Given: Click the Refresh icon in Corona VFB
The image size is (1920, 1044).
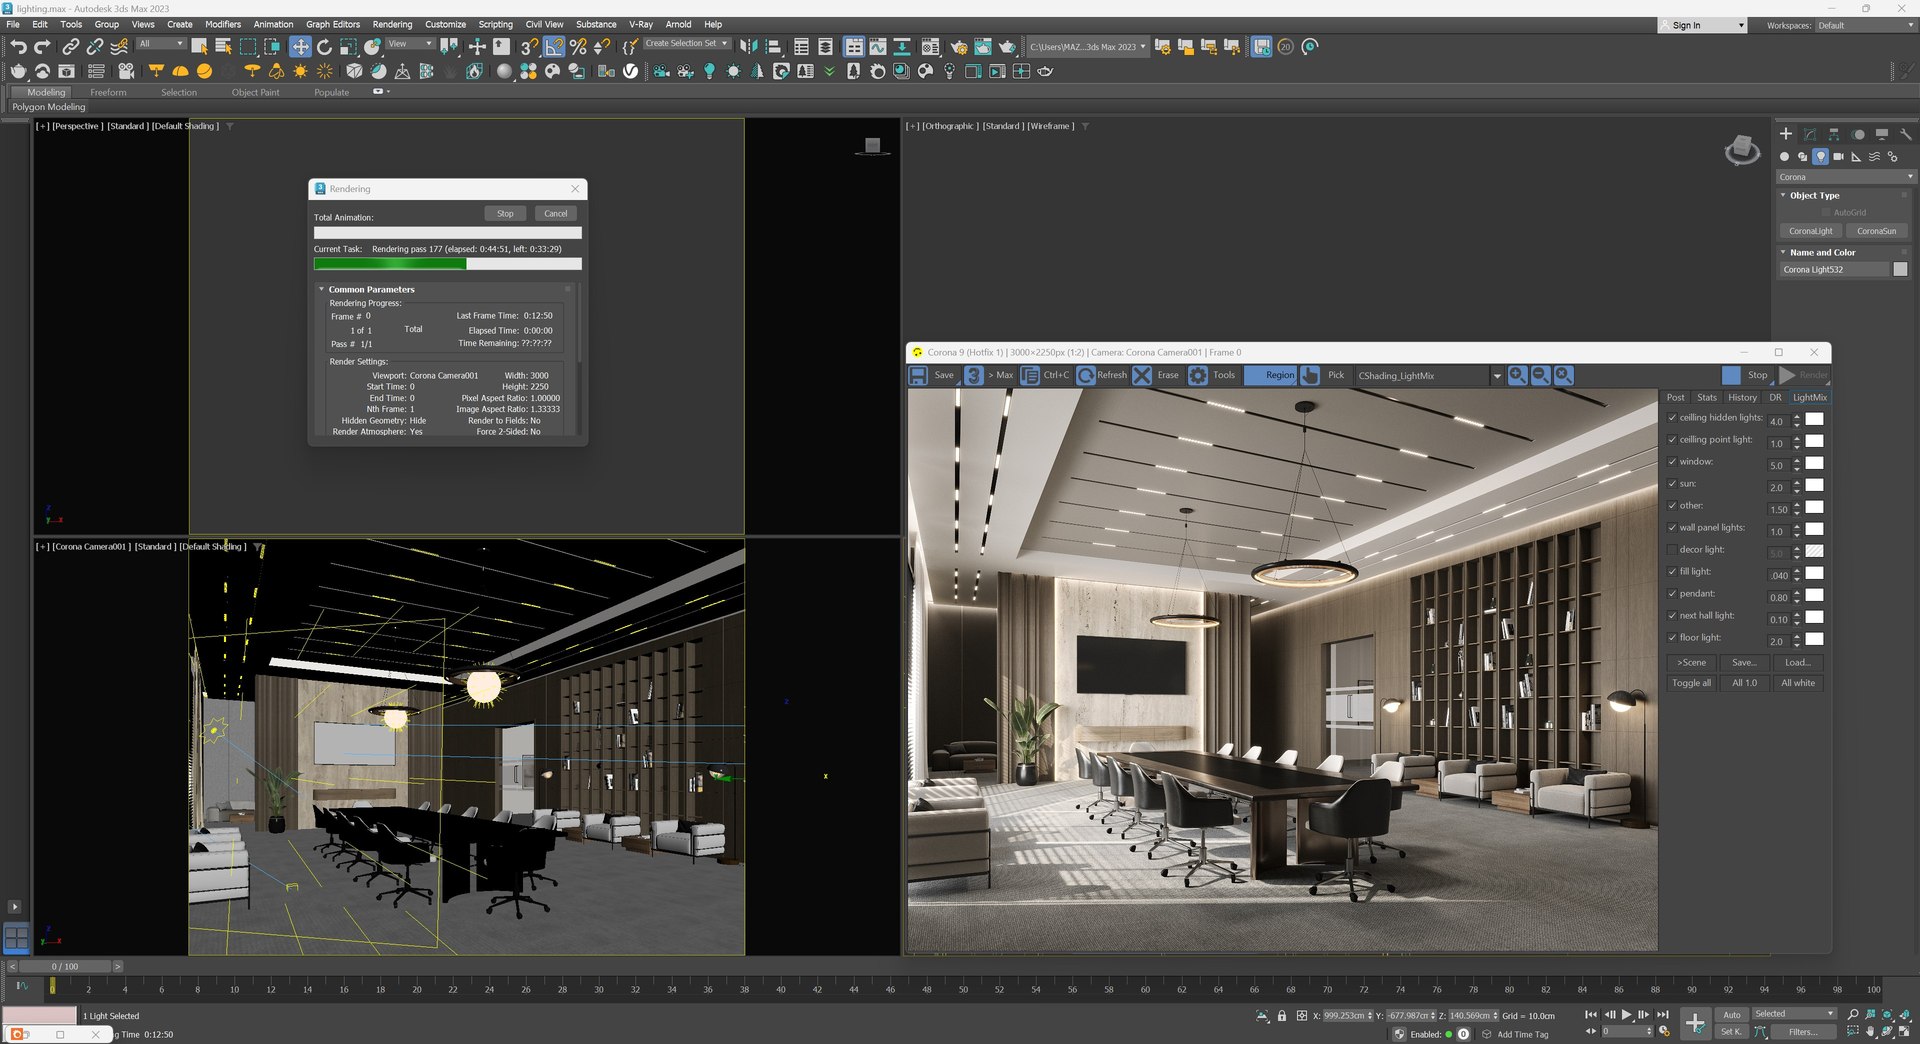Looking at the screenshot, I should click(x=1085, y=375).
